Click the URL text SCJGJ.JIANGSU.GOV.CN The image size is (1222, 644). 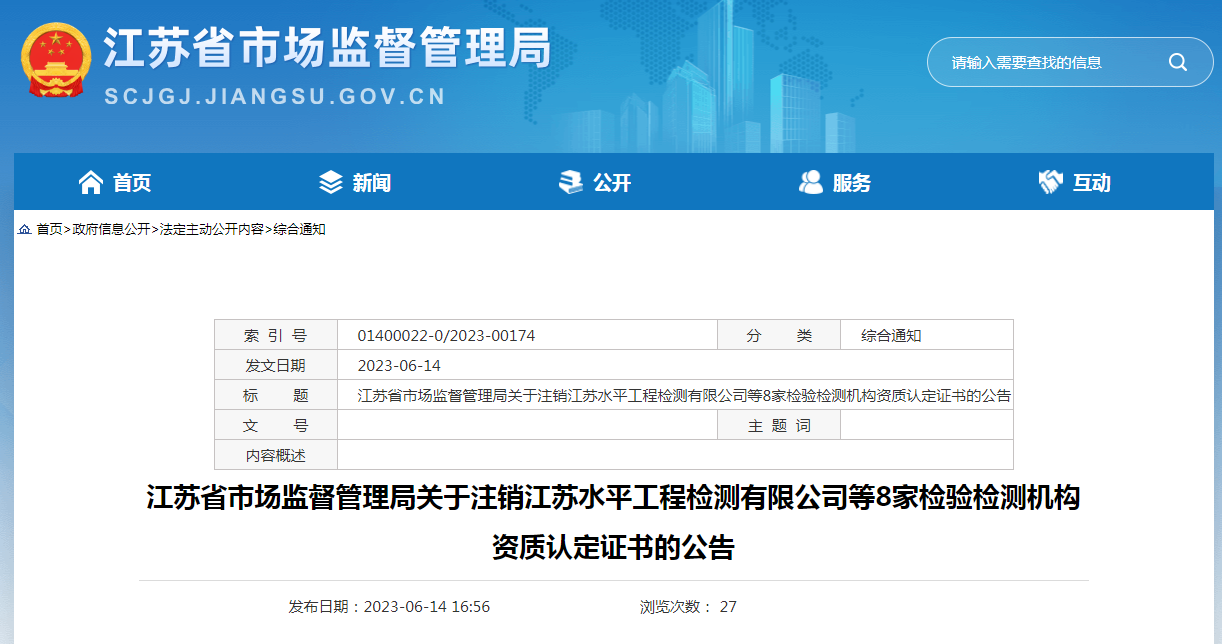point(275,97)
